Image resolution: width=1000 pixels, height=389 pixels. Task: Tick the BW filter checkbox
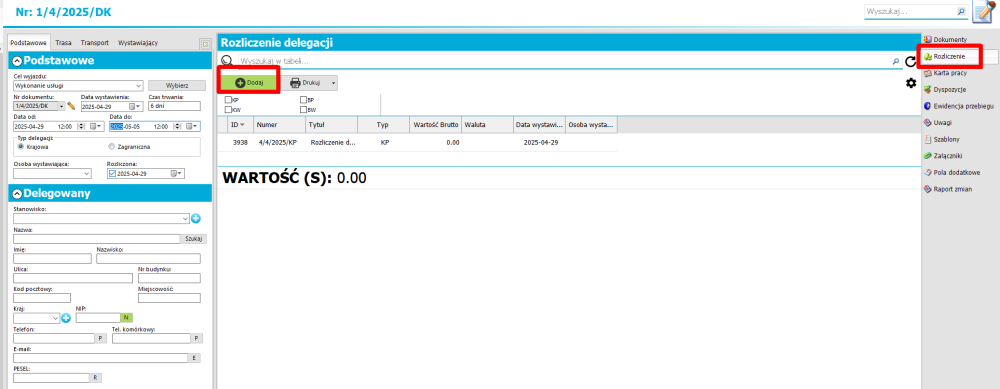click(x=304, y=110)
